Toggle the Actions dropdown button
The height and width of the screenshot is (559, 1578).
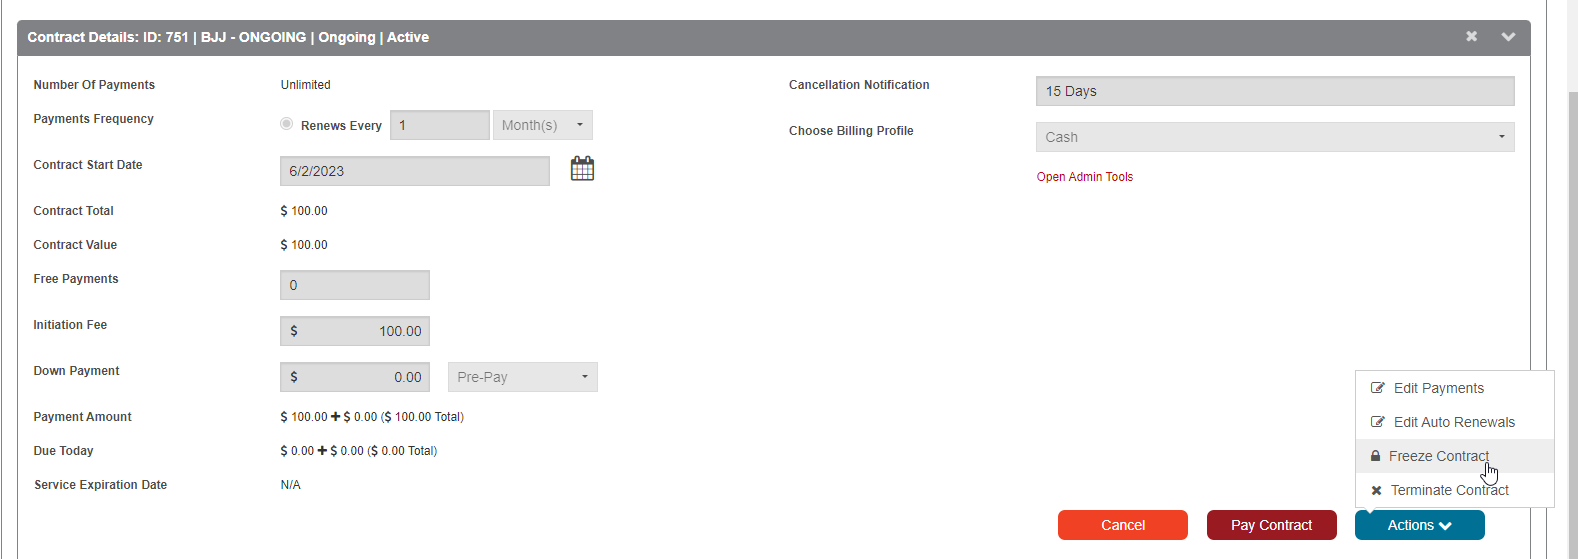click(x=1419, y=525)
